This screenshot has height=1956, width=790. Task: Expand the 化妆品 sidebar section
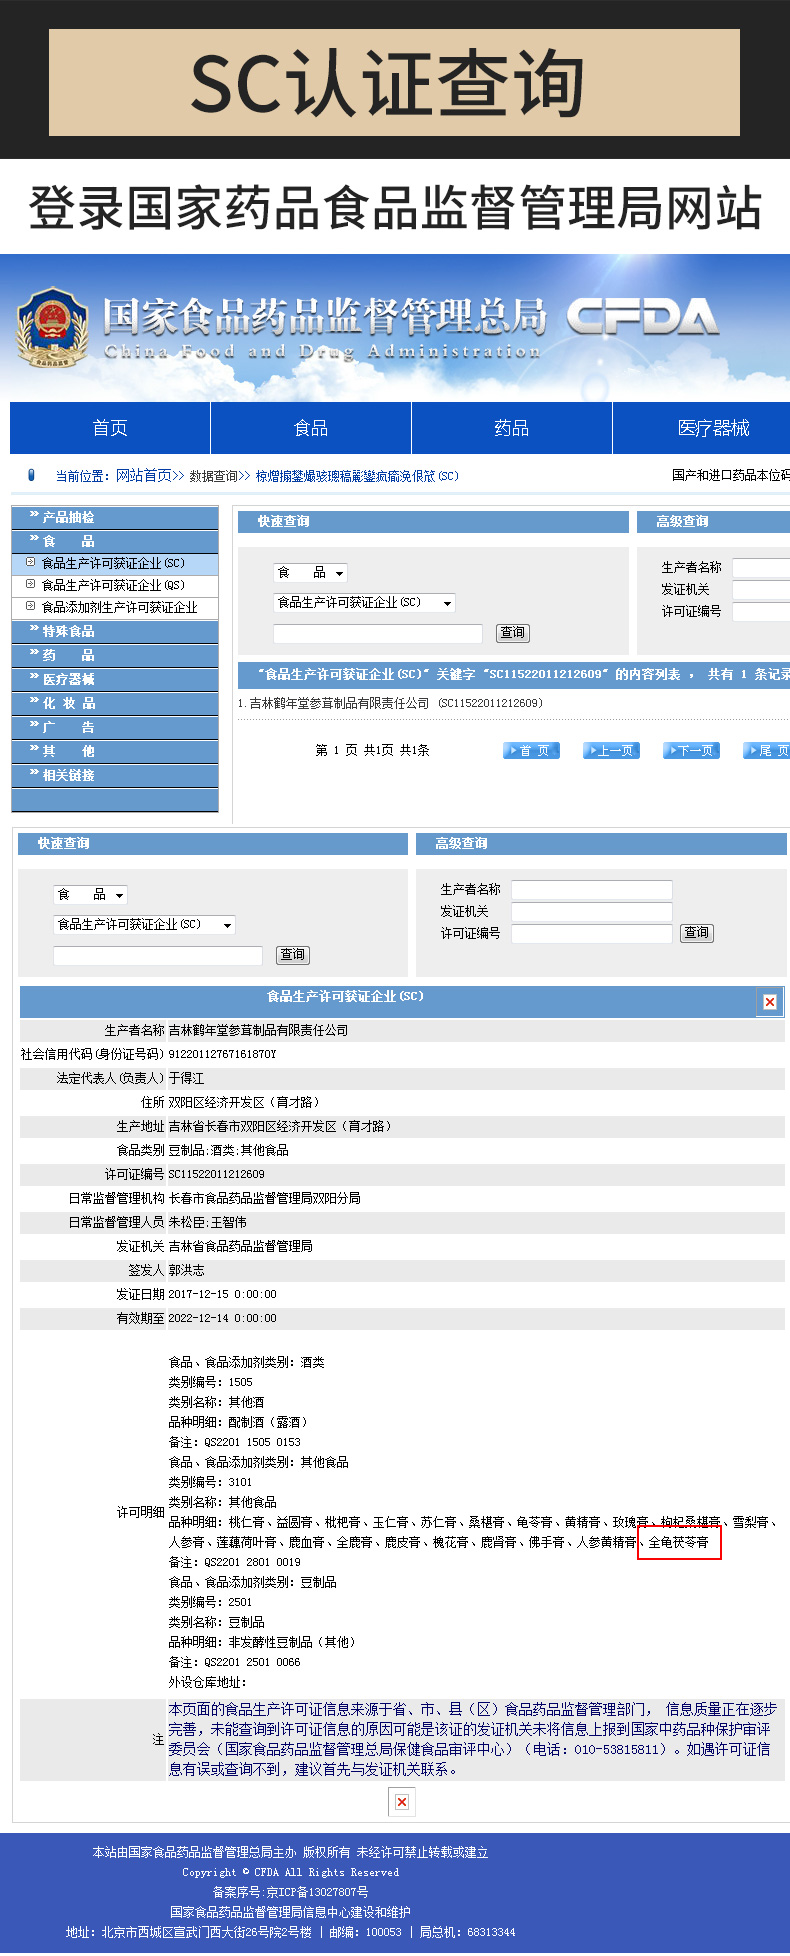114,703
